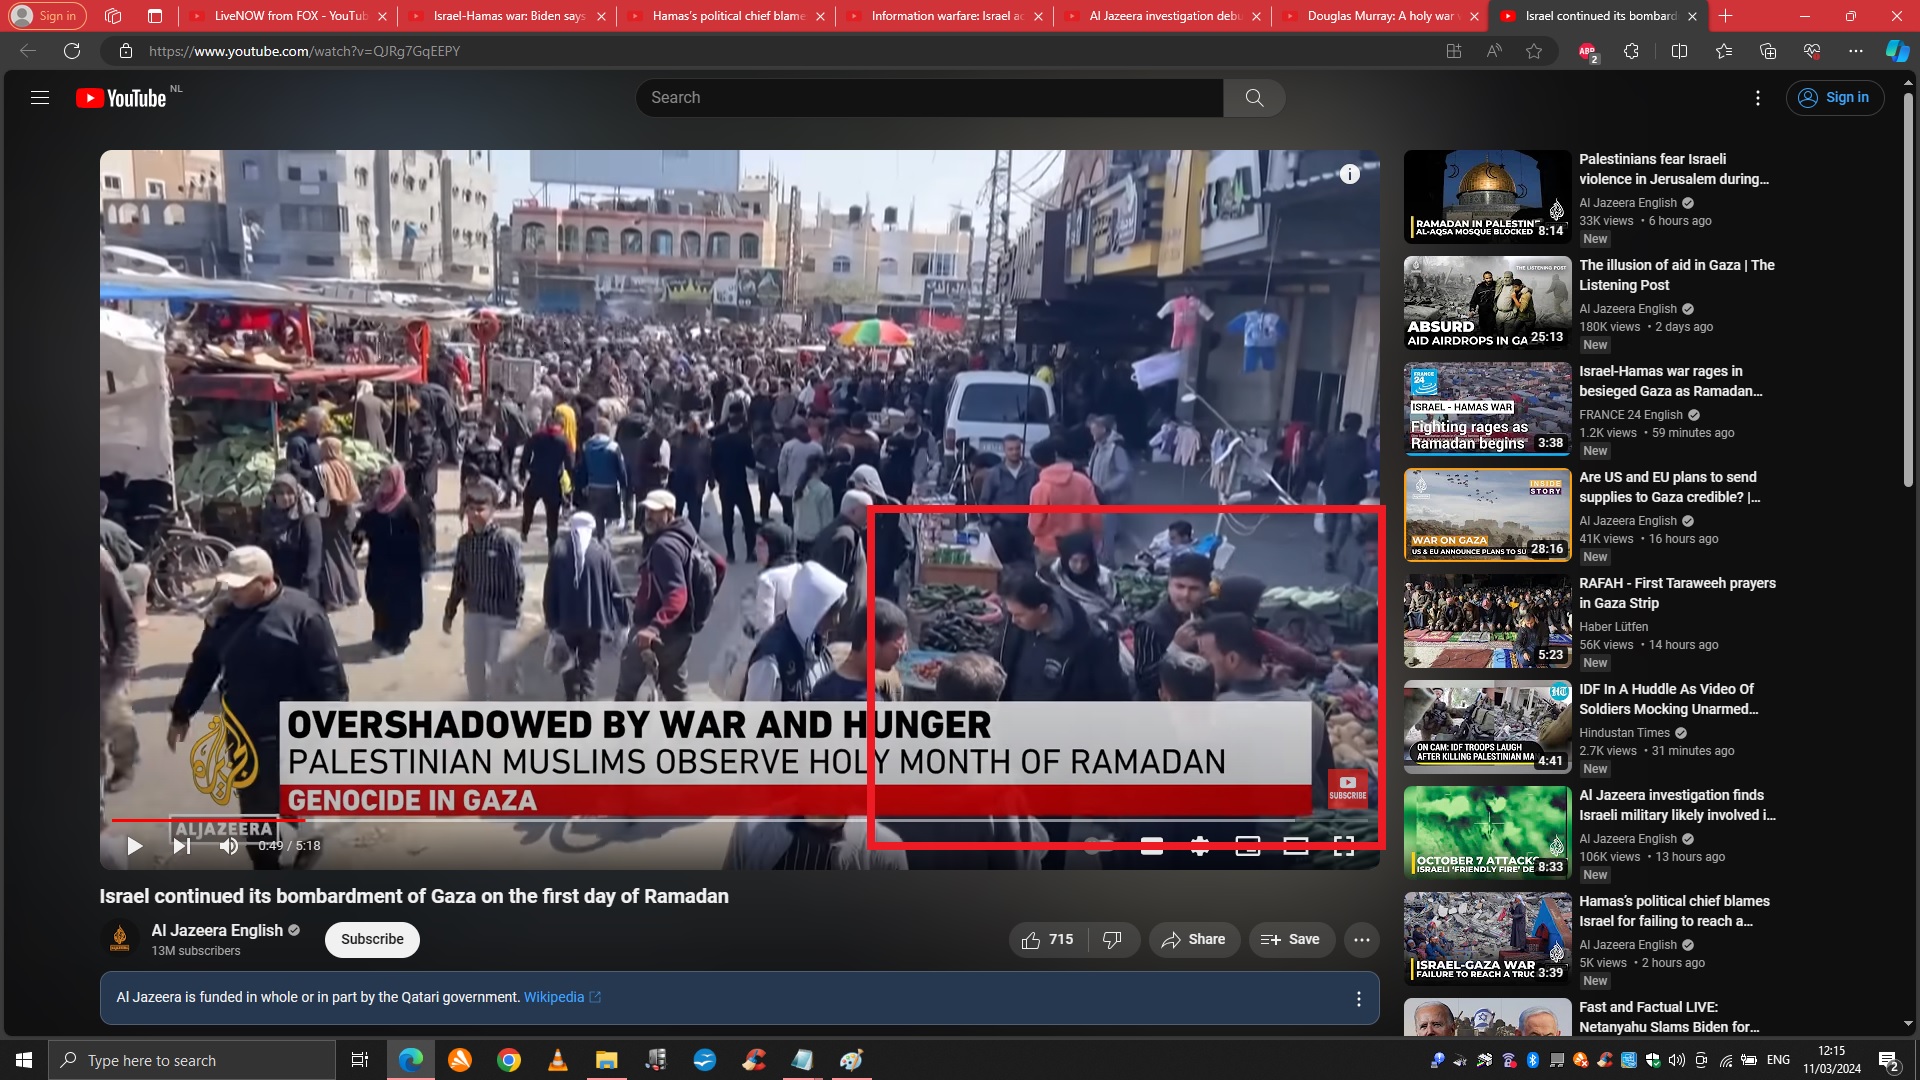Screen dimensions: 1920x1080
Task: Subscribe to Al Jazeera English
Action: coord(372,939)
